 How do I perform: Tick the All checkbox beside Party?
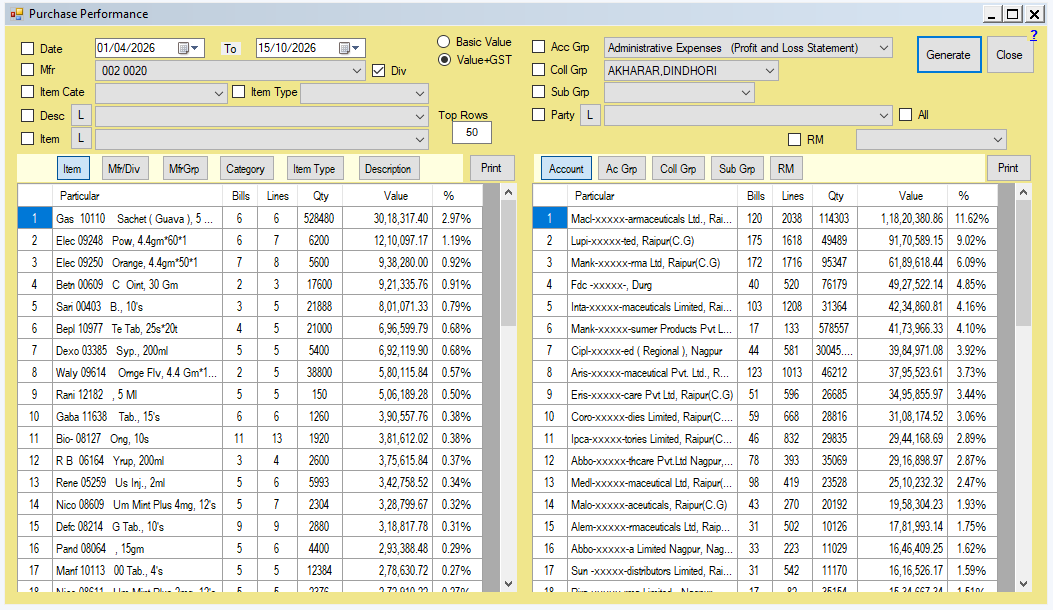[905, 114]
